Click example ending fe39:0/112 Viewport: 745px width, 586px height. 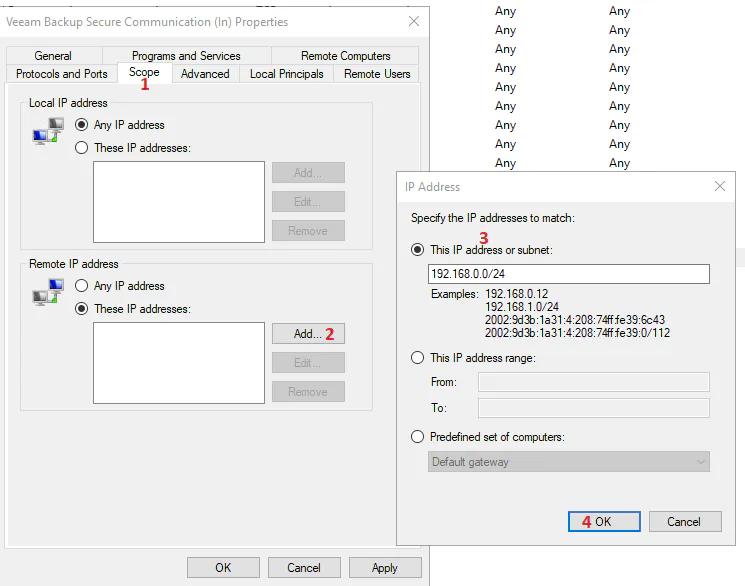577,333
